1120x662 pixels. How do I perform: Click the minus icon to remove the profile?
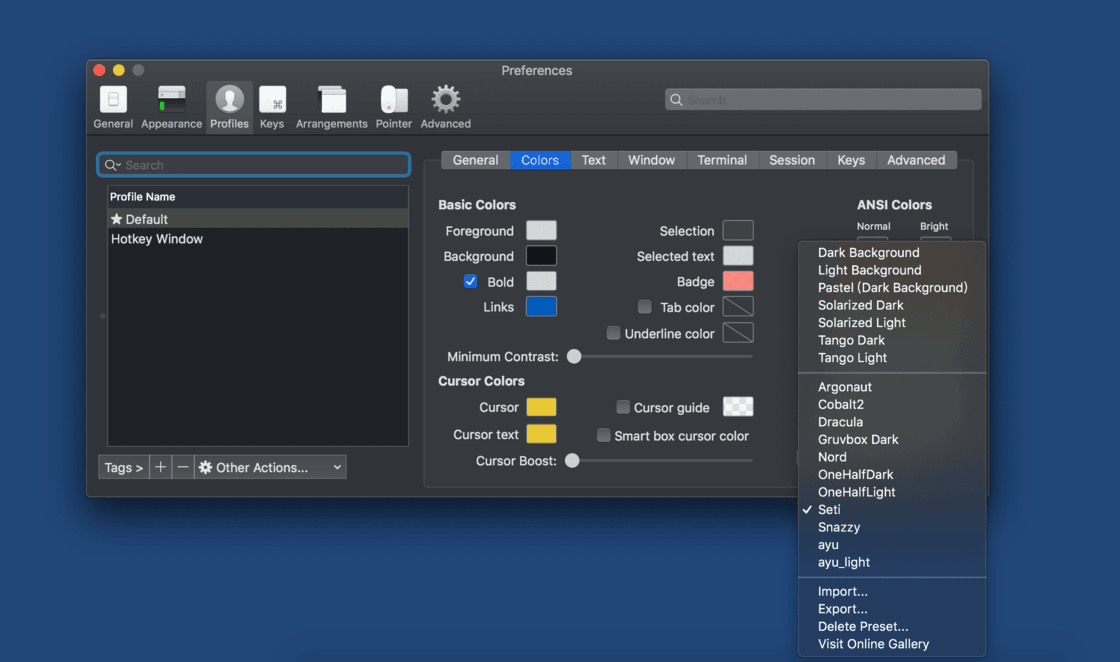click(x=183, y=467)
